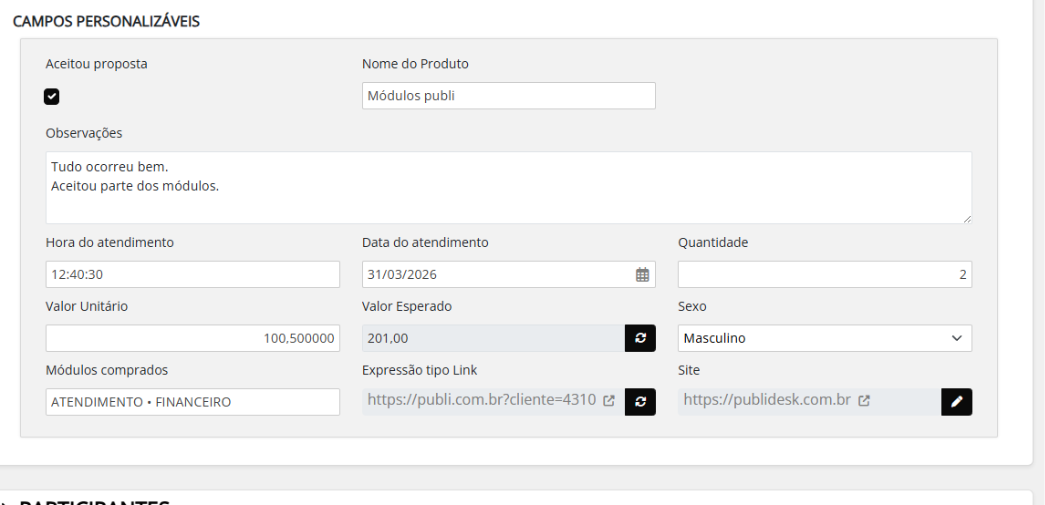Click the Valor Unitário input field

pos(193,338)
